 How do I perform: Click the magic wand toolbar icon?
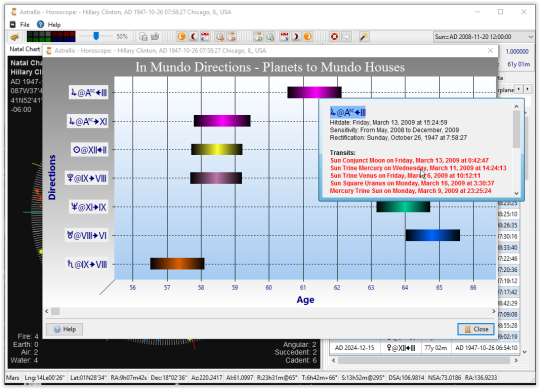[x=363, y=36]
